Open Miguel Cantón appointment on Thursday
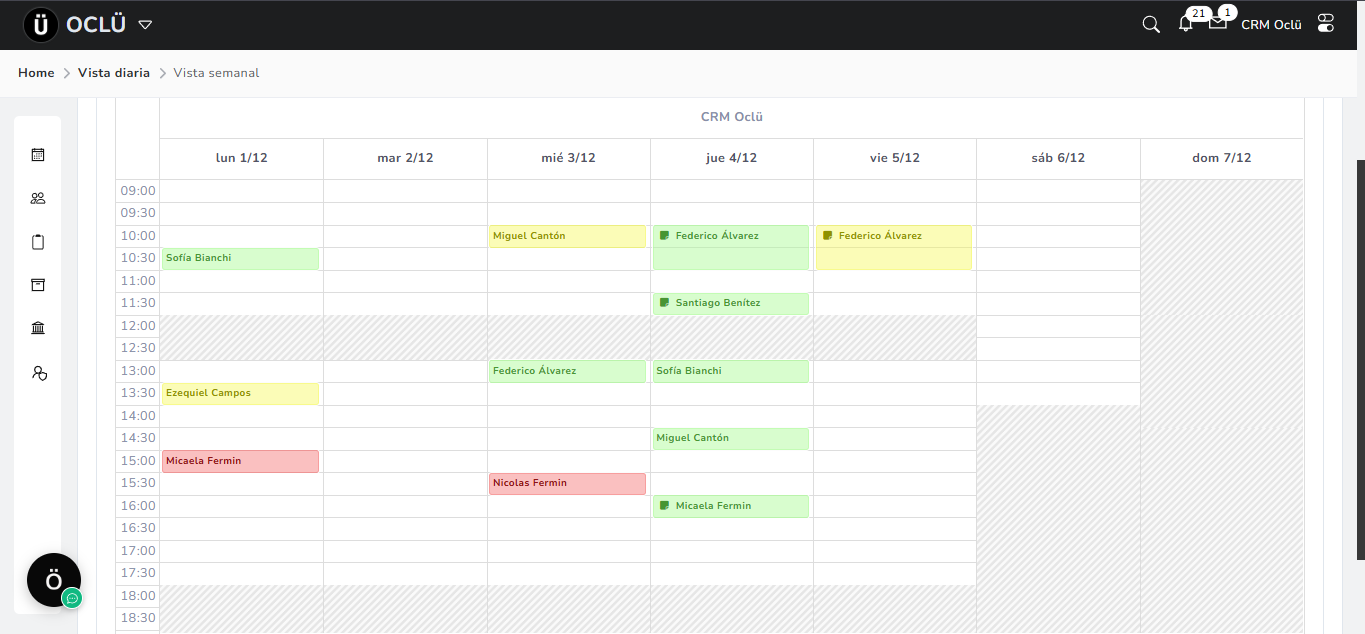This screenshot has height=634, width=1365. pyautogui.click(x=731, y=439)
